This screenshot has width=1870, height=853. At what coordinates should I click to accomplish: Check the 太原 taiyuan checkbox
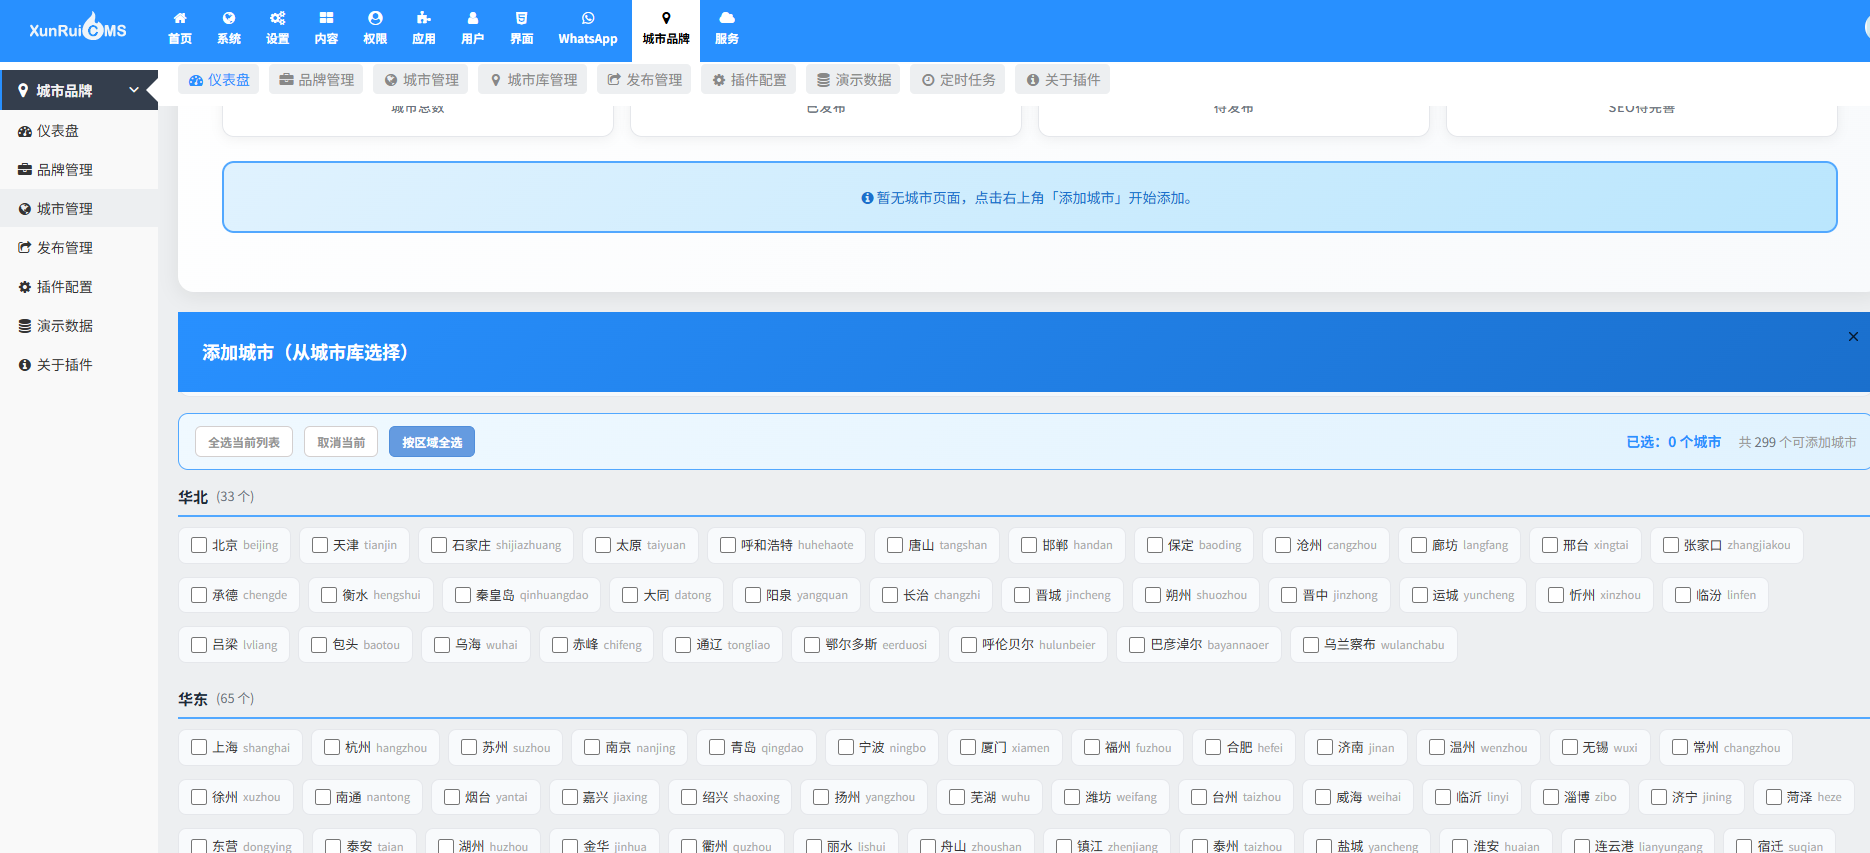click(x=603, y=545)
